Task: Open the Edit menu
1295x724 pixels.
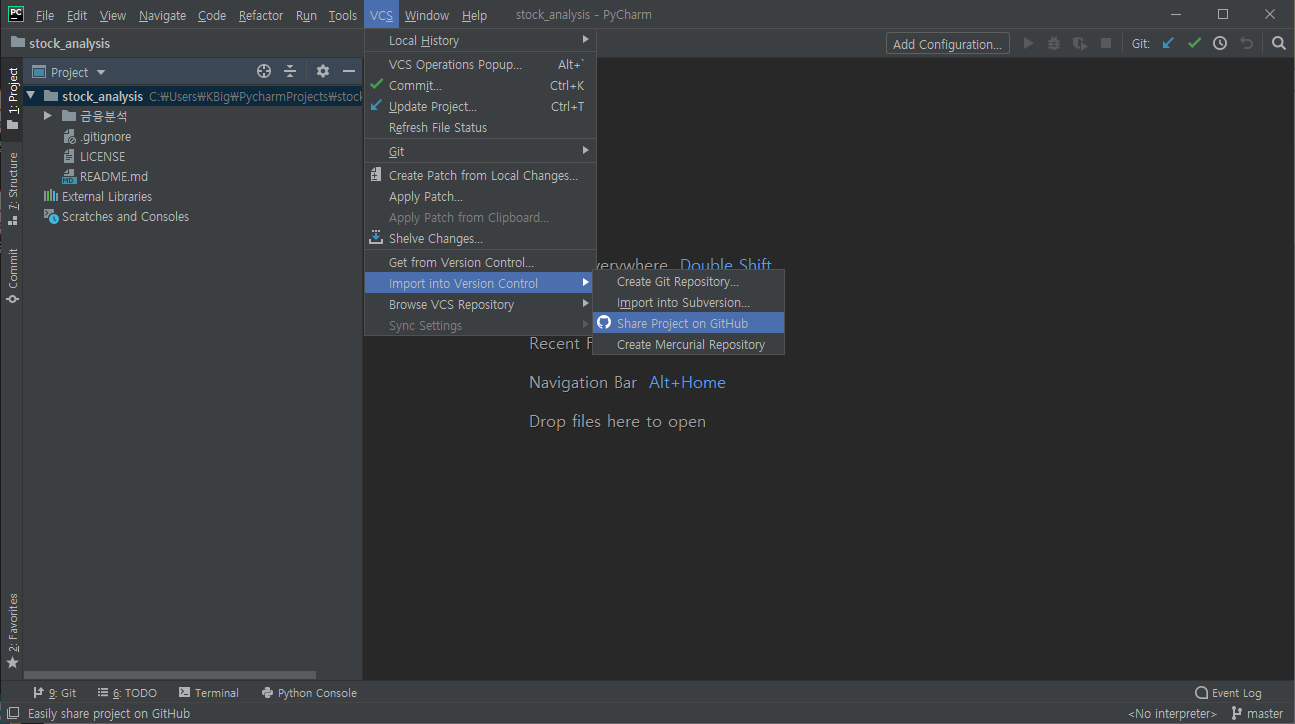Action: coord(77,15)
